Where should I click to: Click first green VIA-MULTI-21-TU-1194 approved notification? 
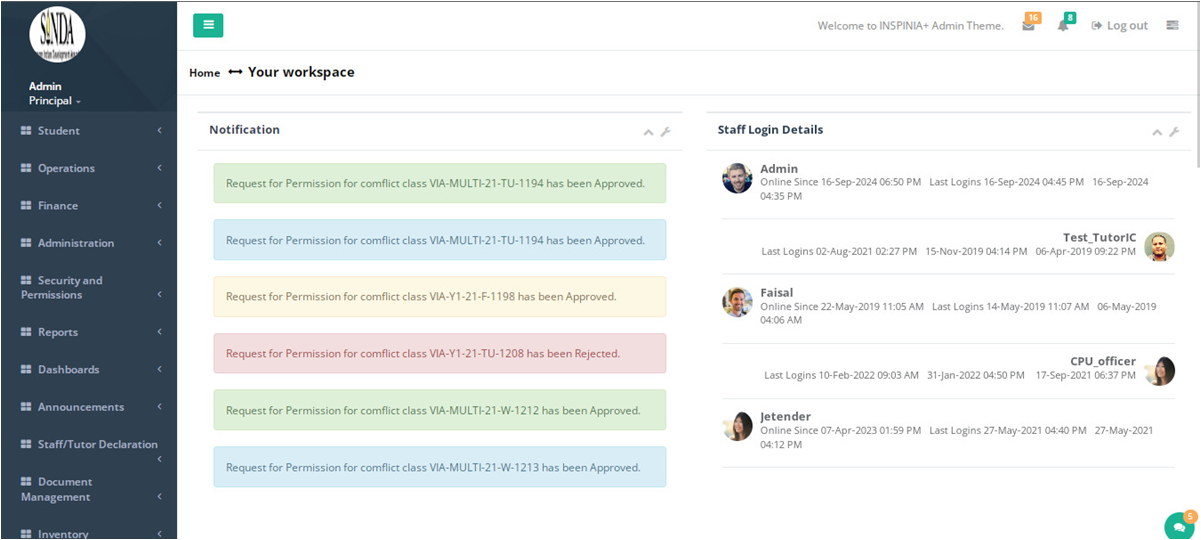pos(440,183)
